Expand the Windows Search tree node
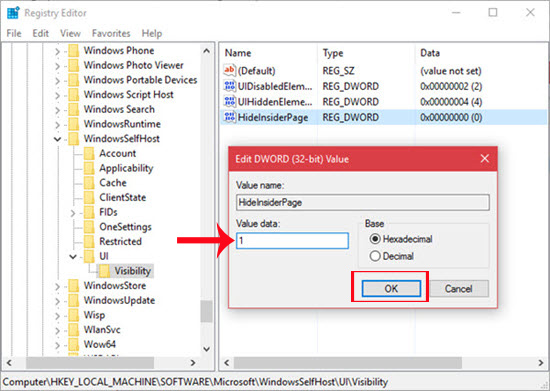This screenshot has width=550, height=391. (x=57, y=110)
